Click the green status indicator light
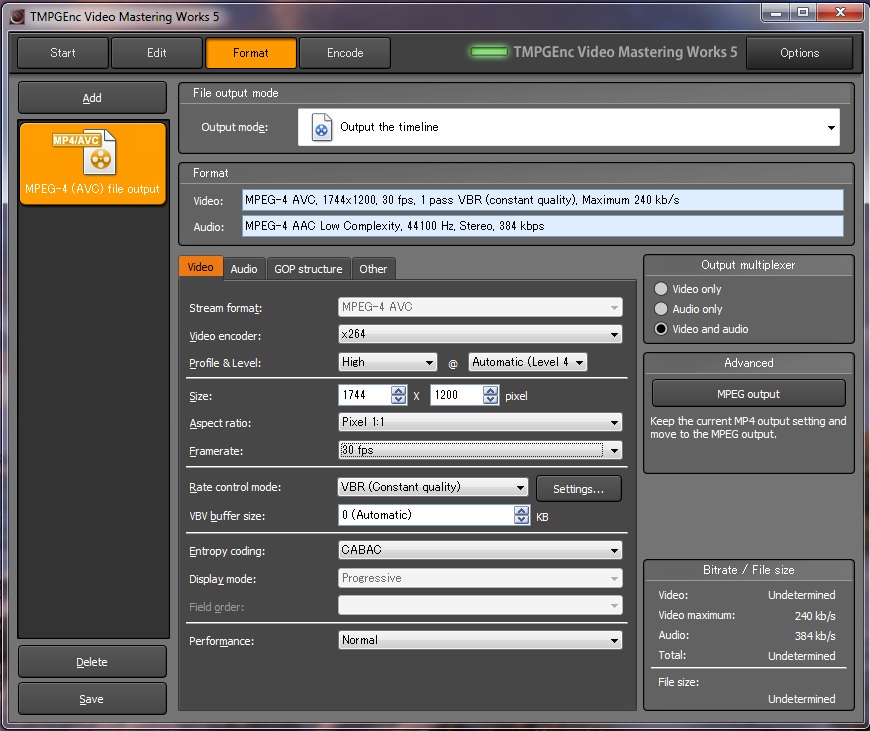This screenshot has height=731, width=870. pos(489,52)
